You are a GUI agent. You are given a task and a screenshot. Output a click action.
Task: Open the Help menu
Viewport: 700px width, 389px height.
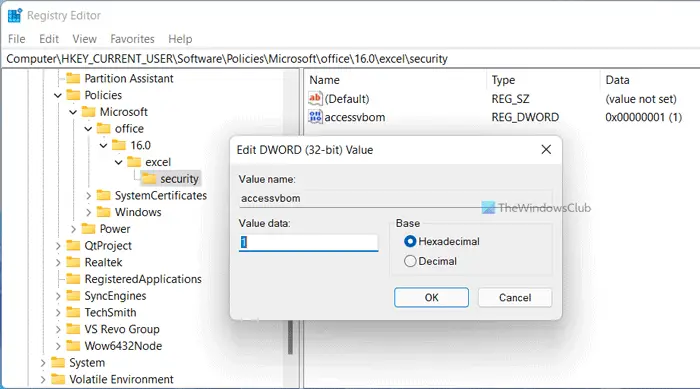[180, 39]
